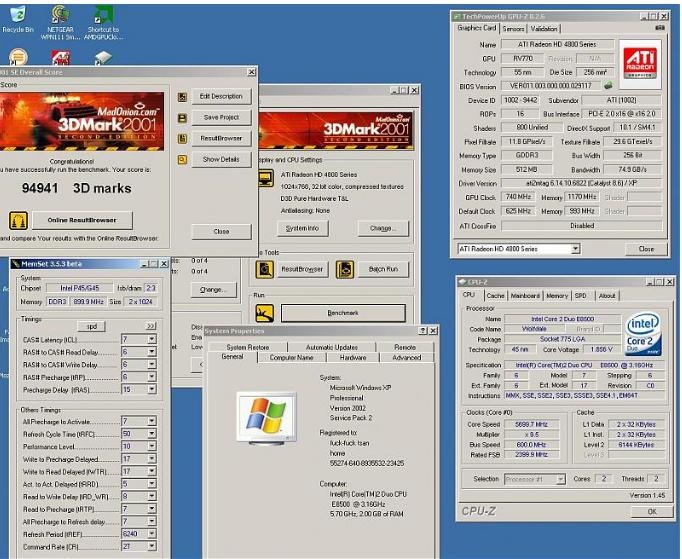The height and width of the screenshot is (559, 682).
Task: Click the magnifier icon beside the Tools ResultBrowser button
Action: coord(264,270)
